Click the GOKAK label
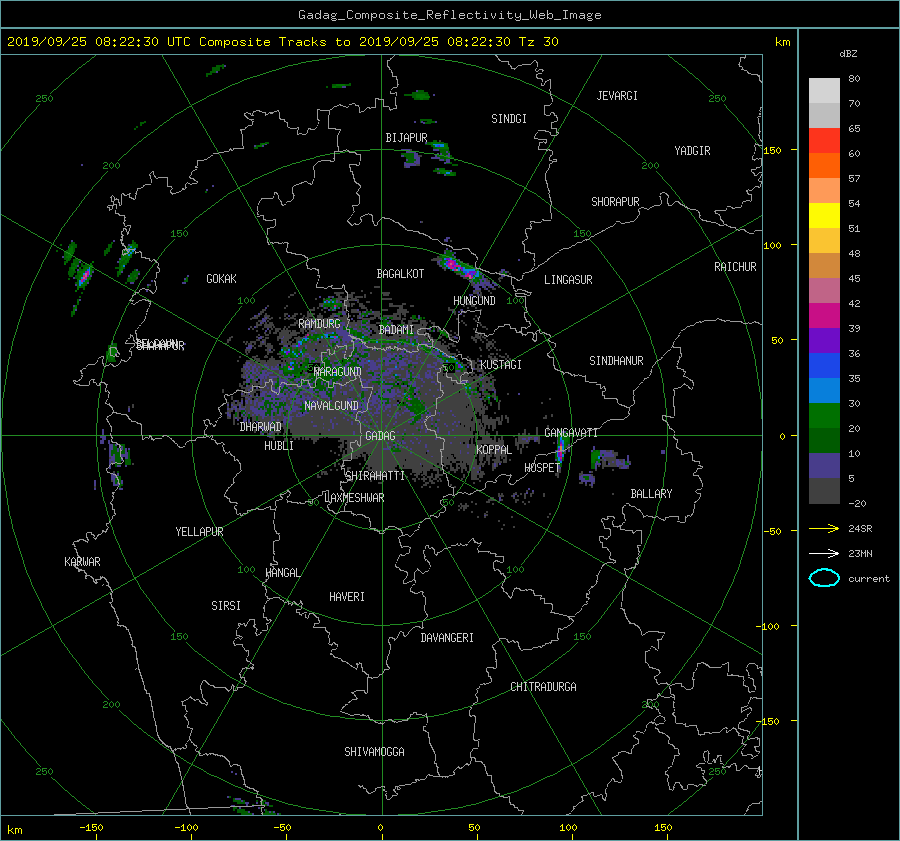 click(222, 279)
